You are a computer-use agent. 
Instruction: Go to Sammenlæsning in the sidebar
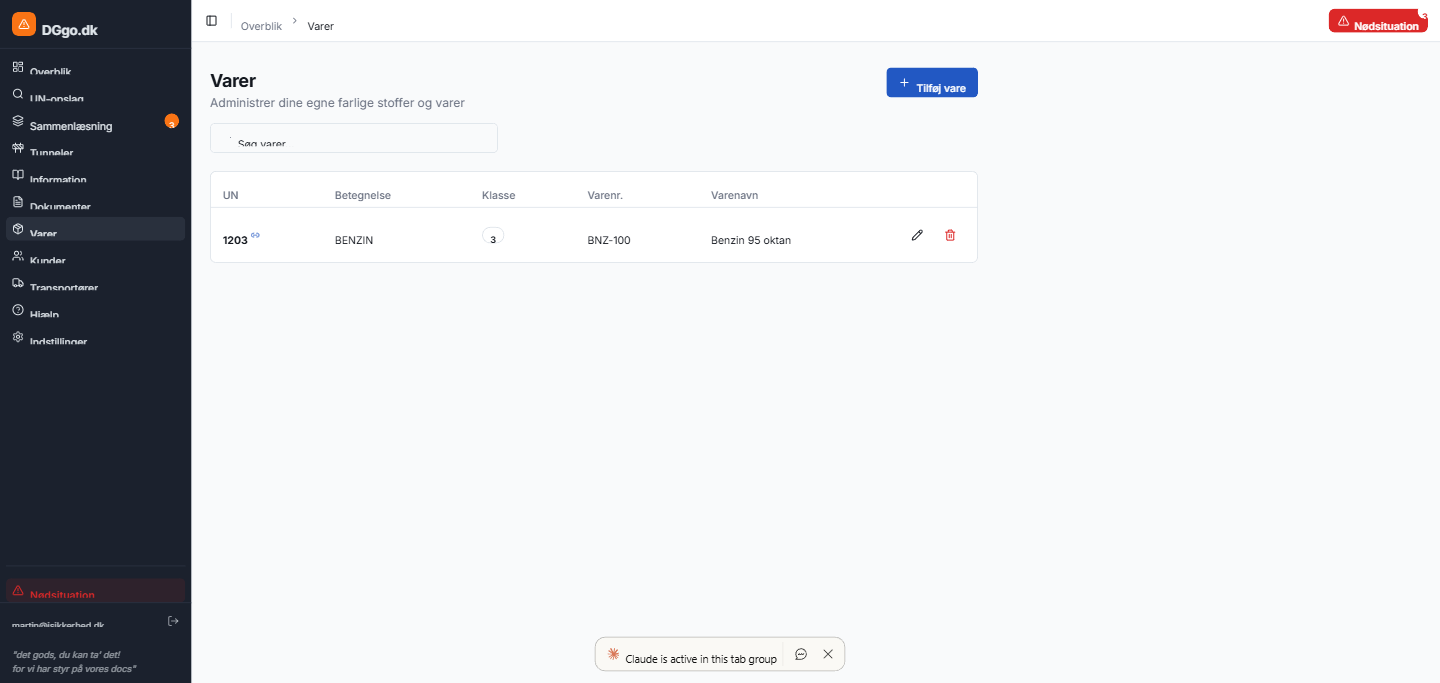tap(95, 122)
